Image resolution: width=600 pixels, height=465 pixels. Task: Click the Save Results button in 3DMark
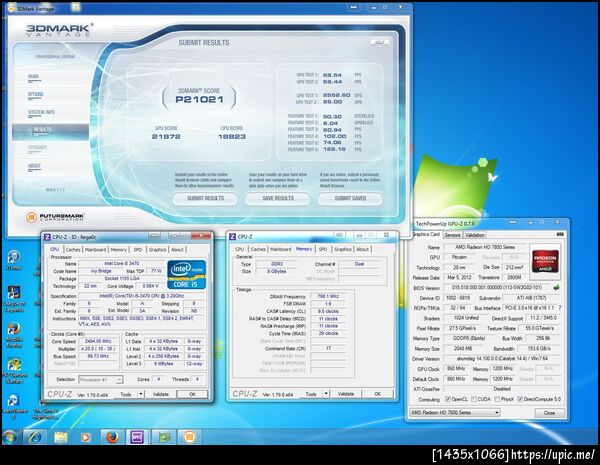coord(278,198)
